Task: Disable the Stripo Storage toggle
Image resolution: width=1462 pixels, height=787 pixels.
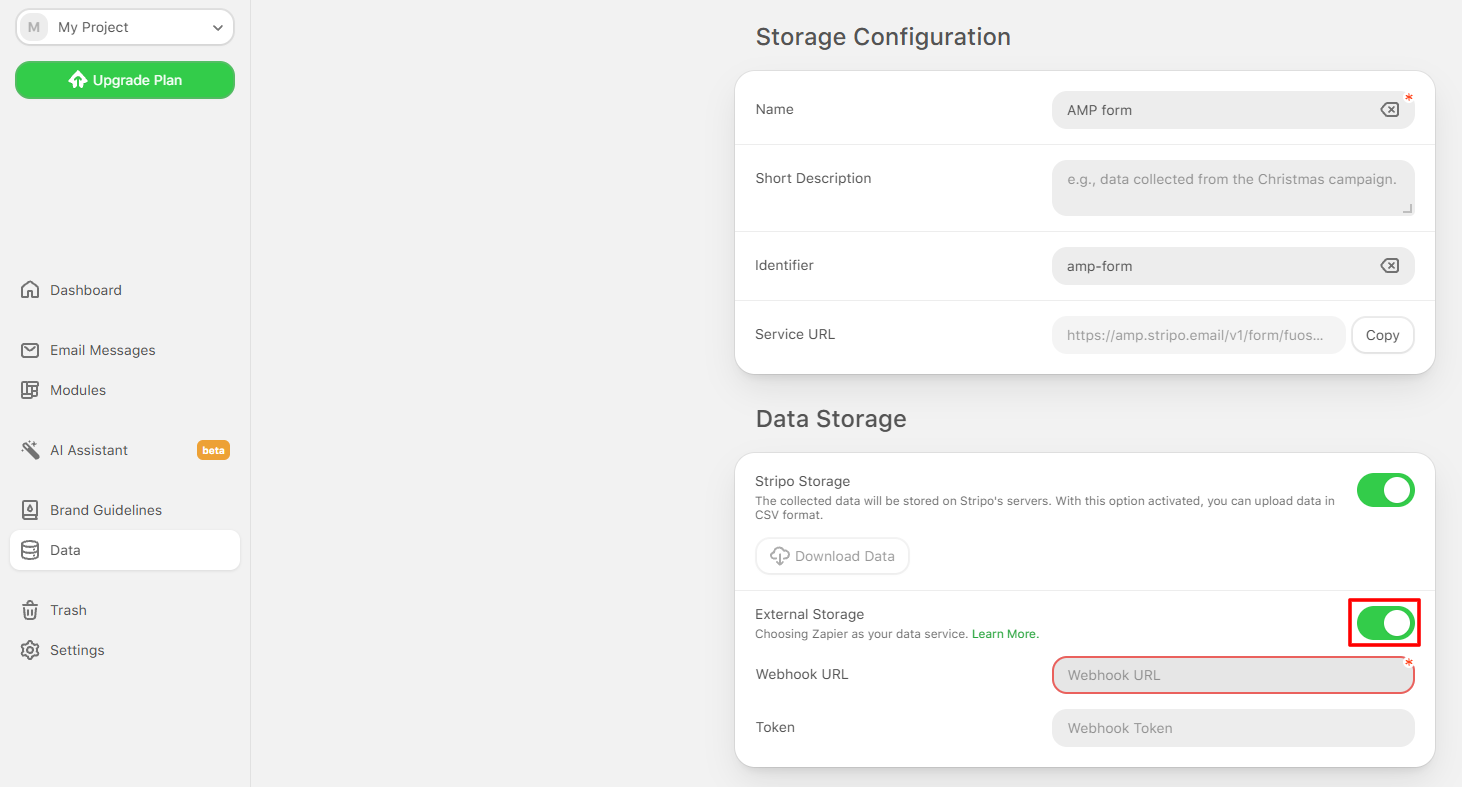Action: pos(1385,490)
